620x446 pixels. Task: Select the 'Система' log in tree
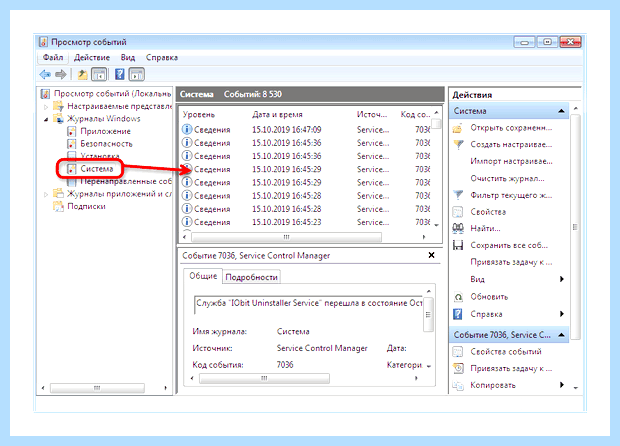(97, 169)
